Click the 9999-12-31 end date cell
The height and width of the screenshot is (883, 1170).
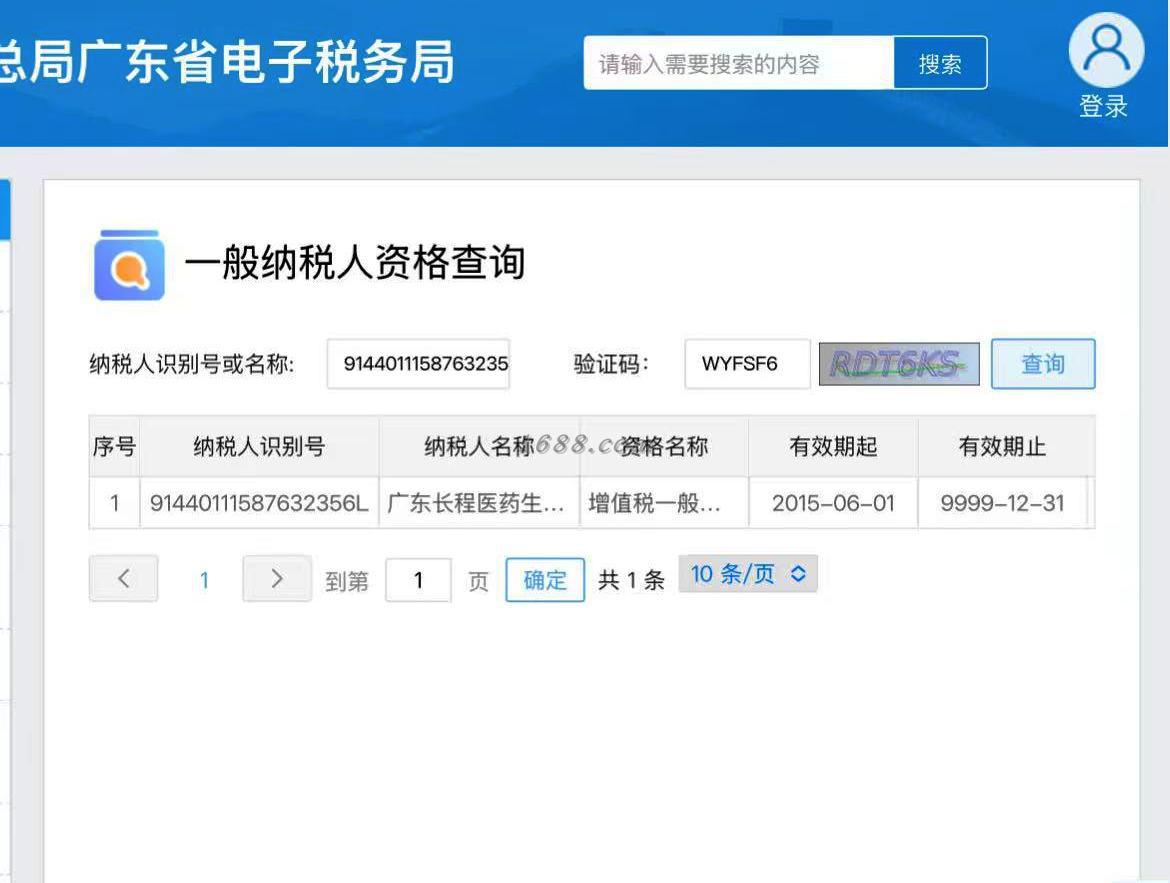(x=1002, y=503)
